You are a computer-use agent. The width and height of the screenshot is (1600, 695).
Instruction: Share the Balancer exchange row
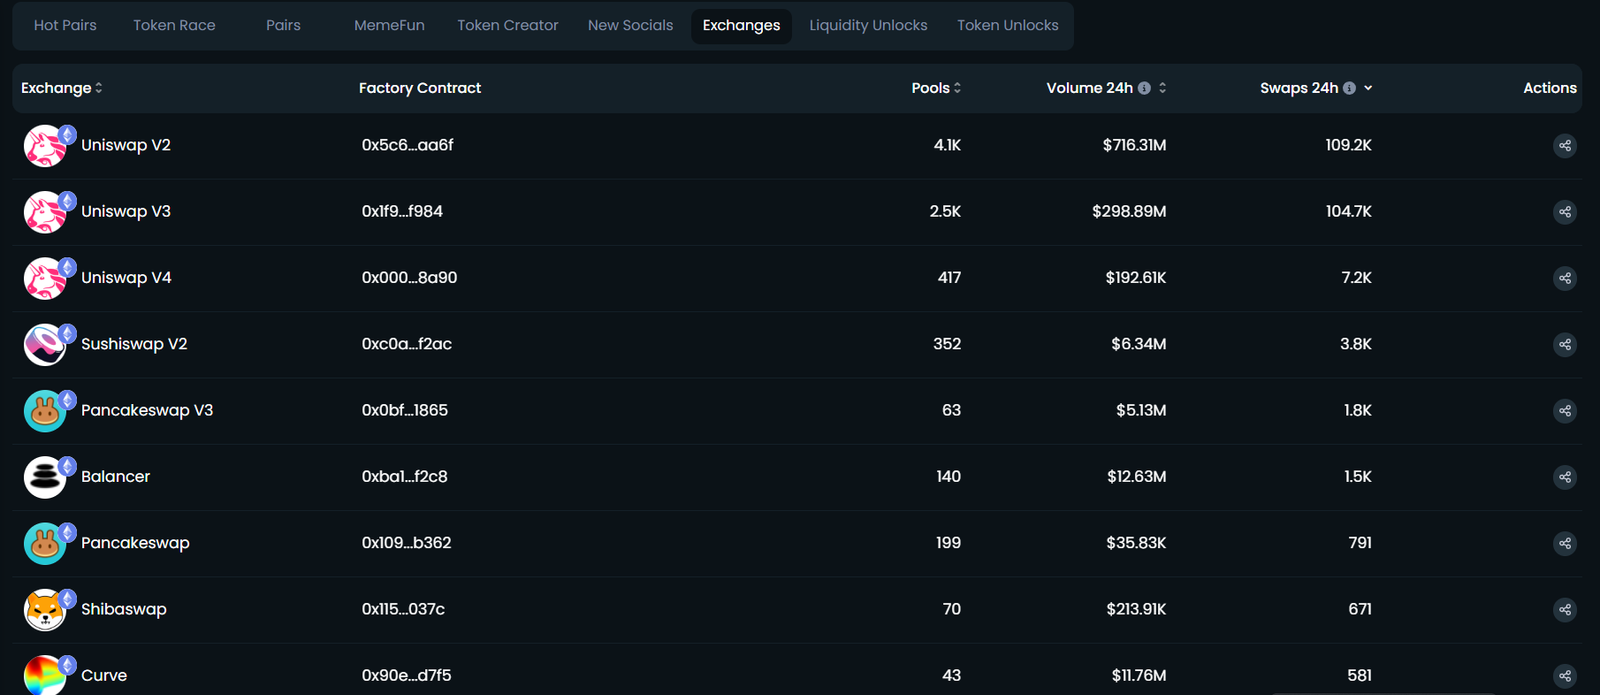(x=1565, y=477)
